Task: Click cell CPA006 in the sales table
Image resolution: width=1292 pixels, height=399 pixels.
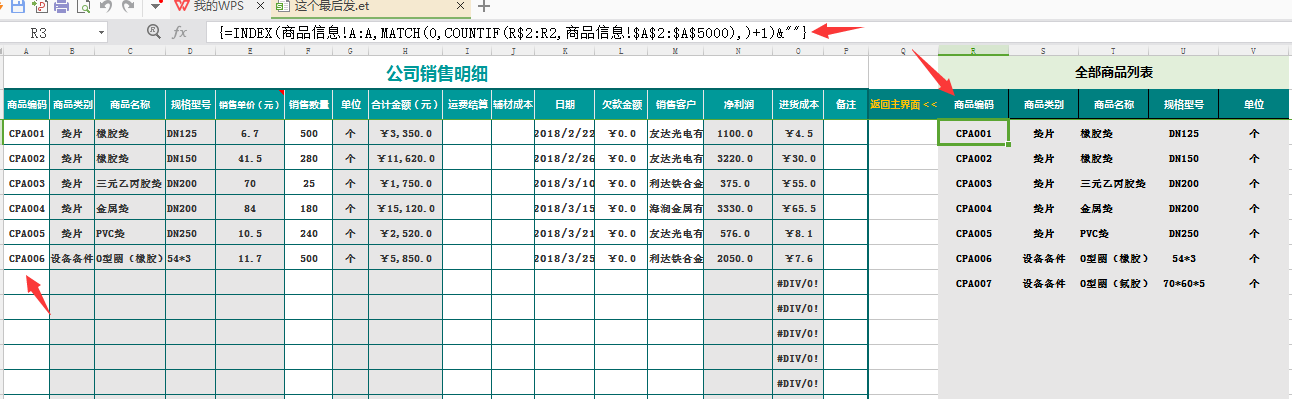Action: point(27,257)
